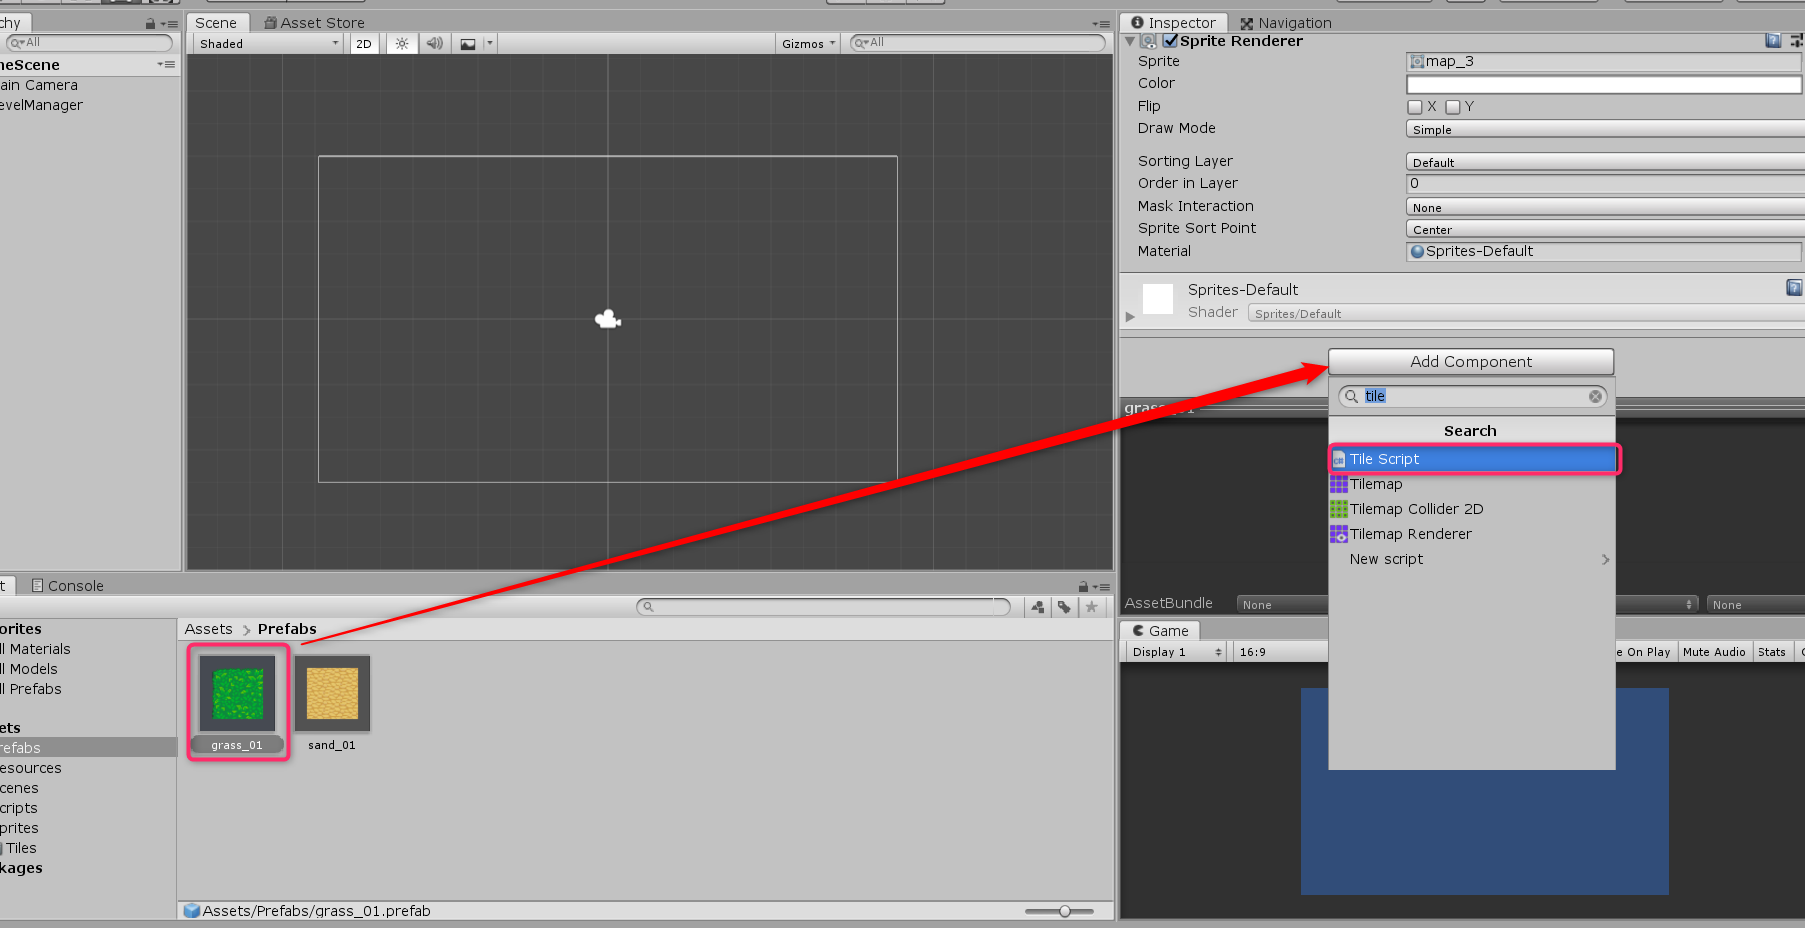Toggle 2D view mode in Scene toolbar
Image resolution: width=1805 pixels, height=928 pixels.
coord(363,43)
